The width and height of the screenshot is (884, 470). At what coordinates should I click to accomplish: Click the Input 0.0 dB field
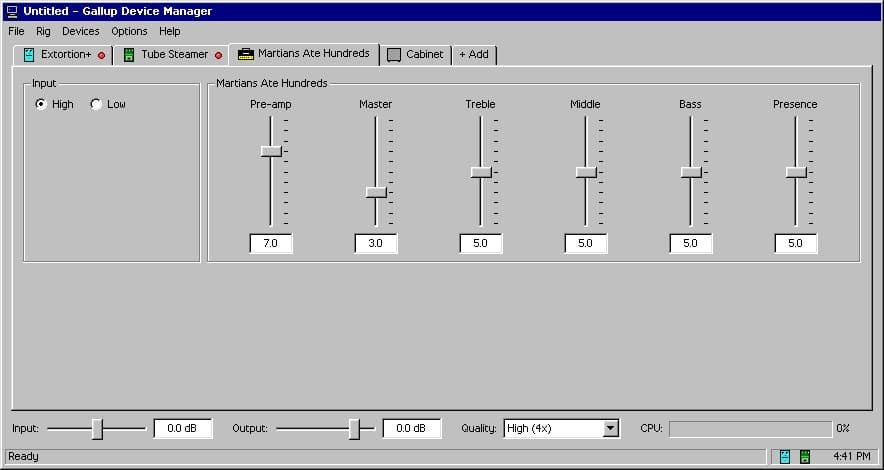click(x=183, y=428)
